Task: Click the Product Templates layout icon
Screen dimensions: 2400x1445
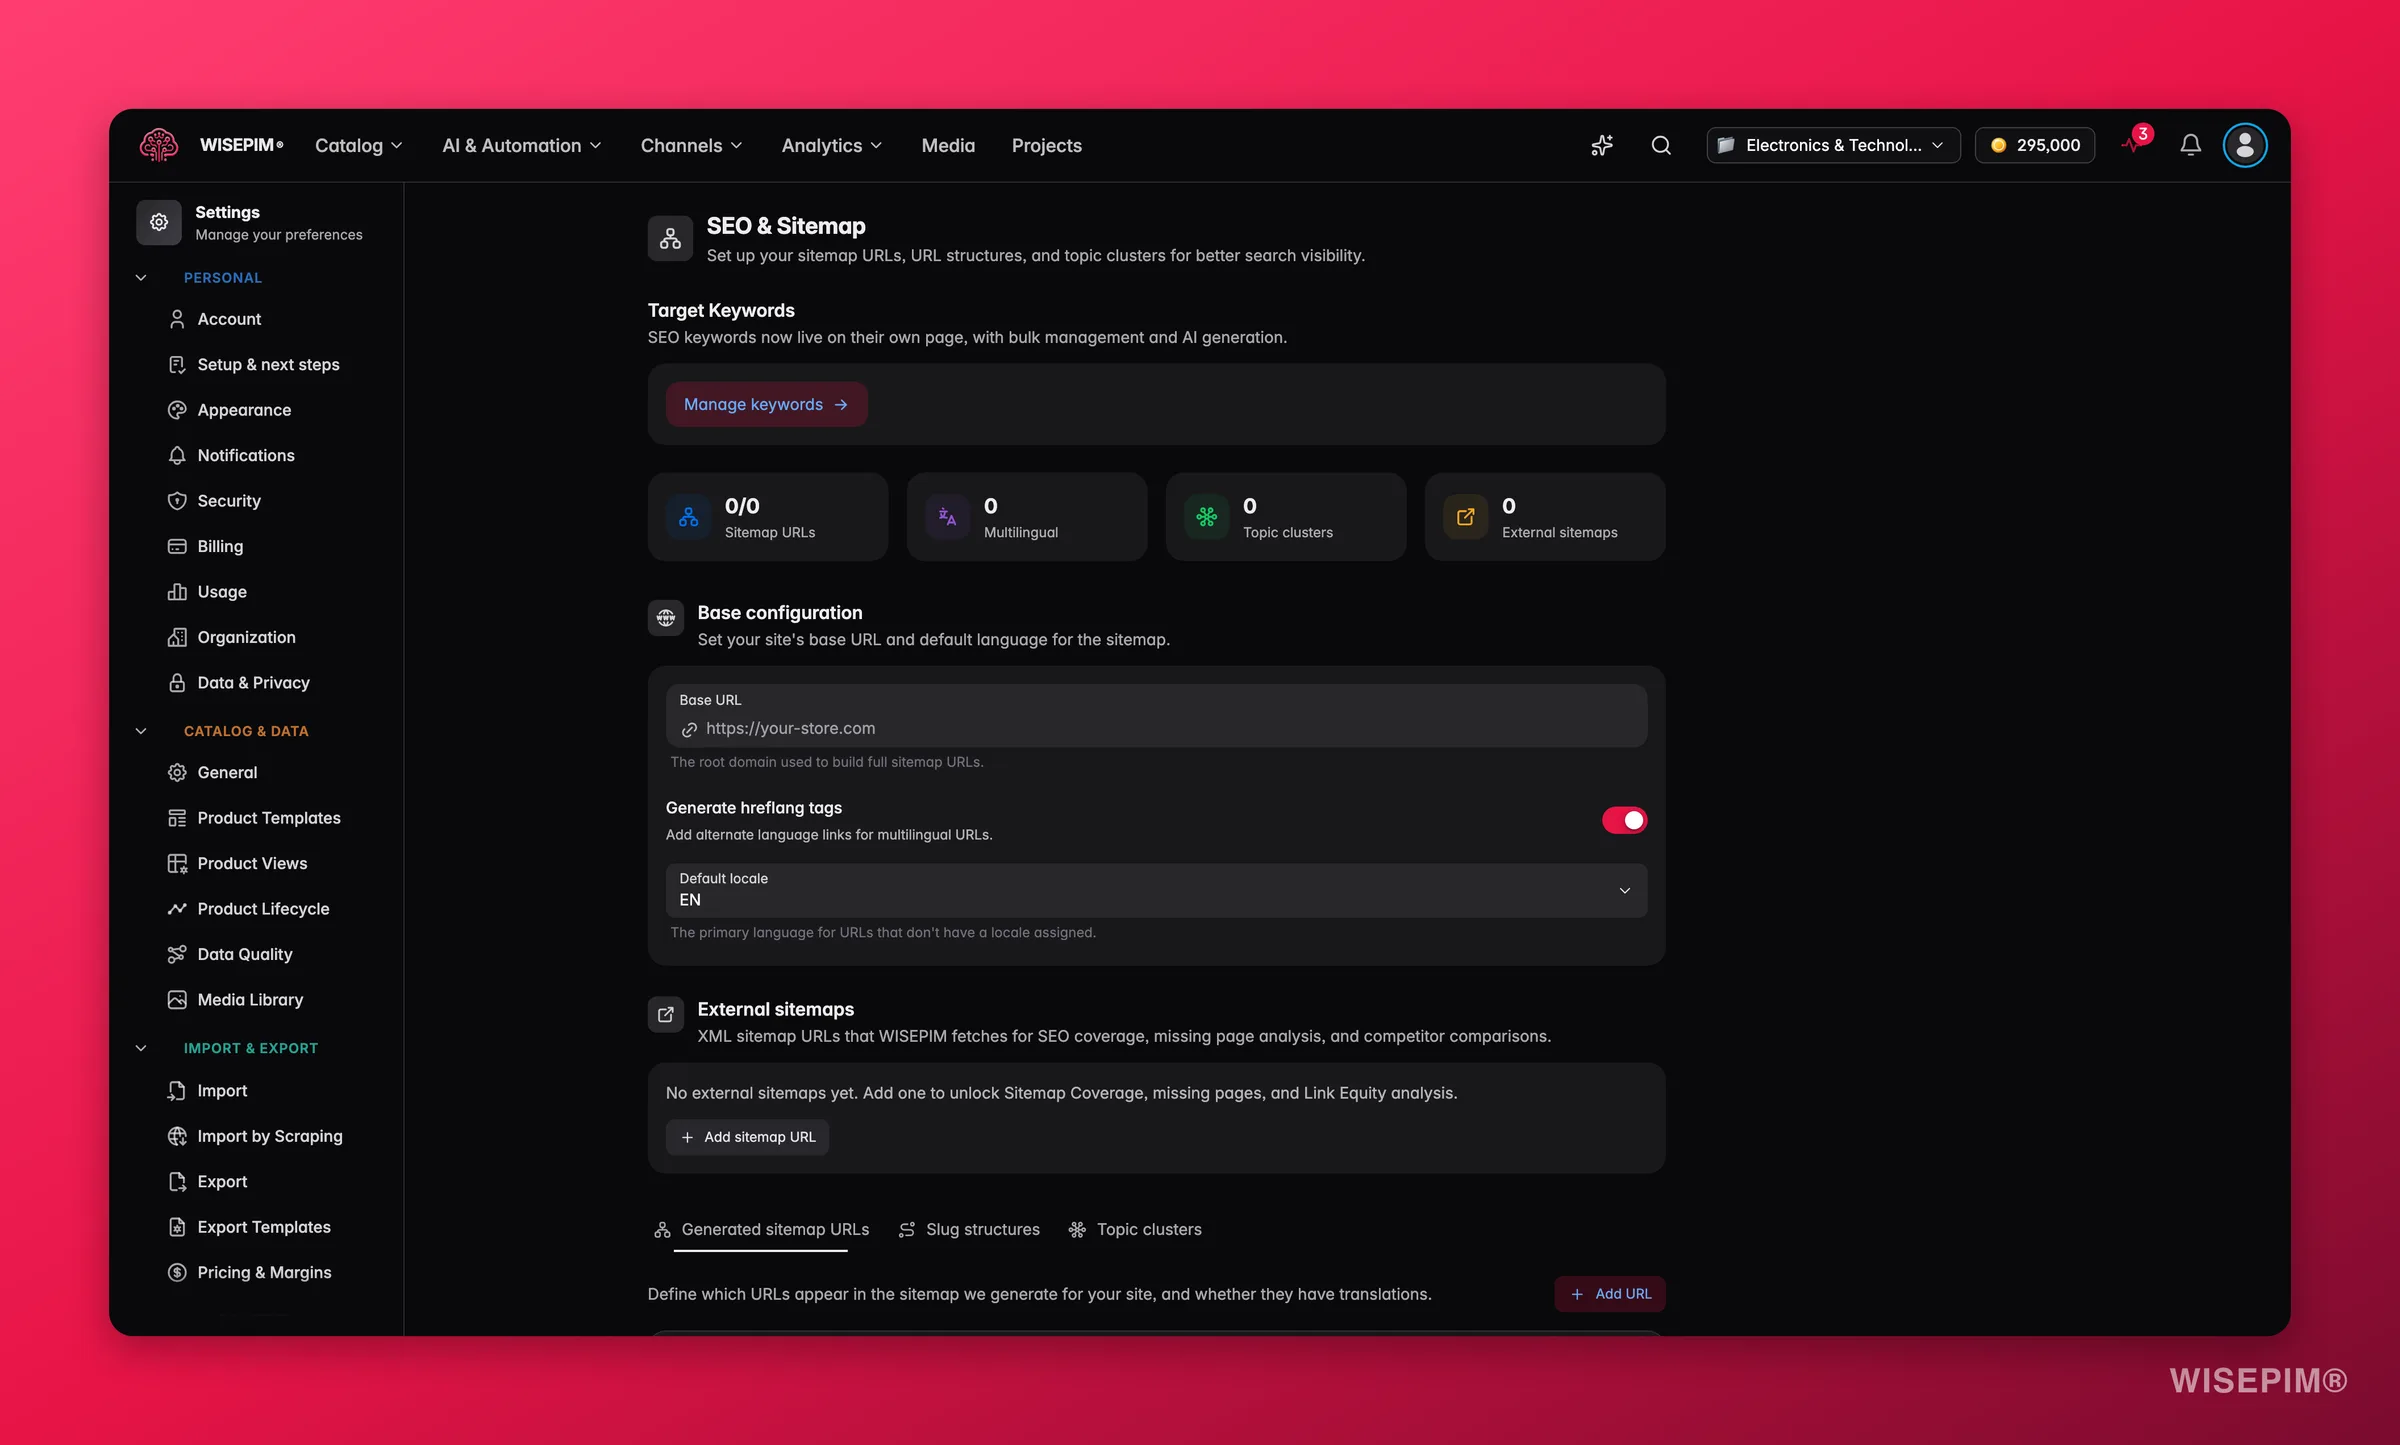Action: click(177, 818)
